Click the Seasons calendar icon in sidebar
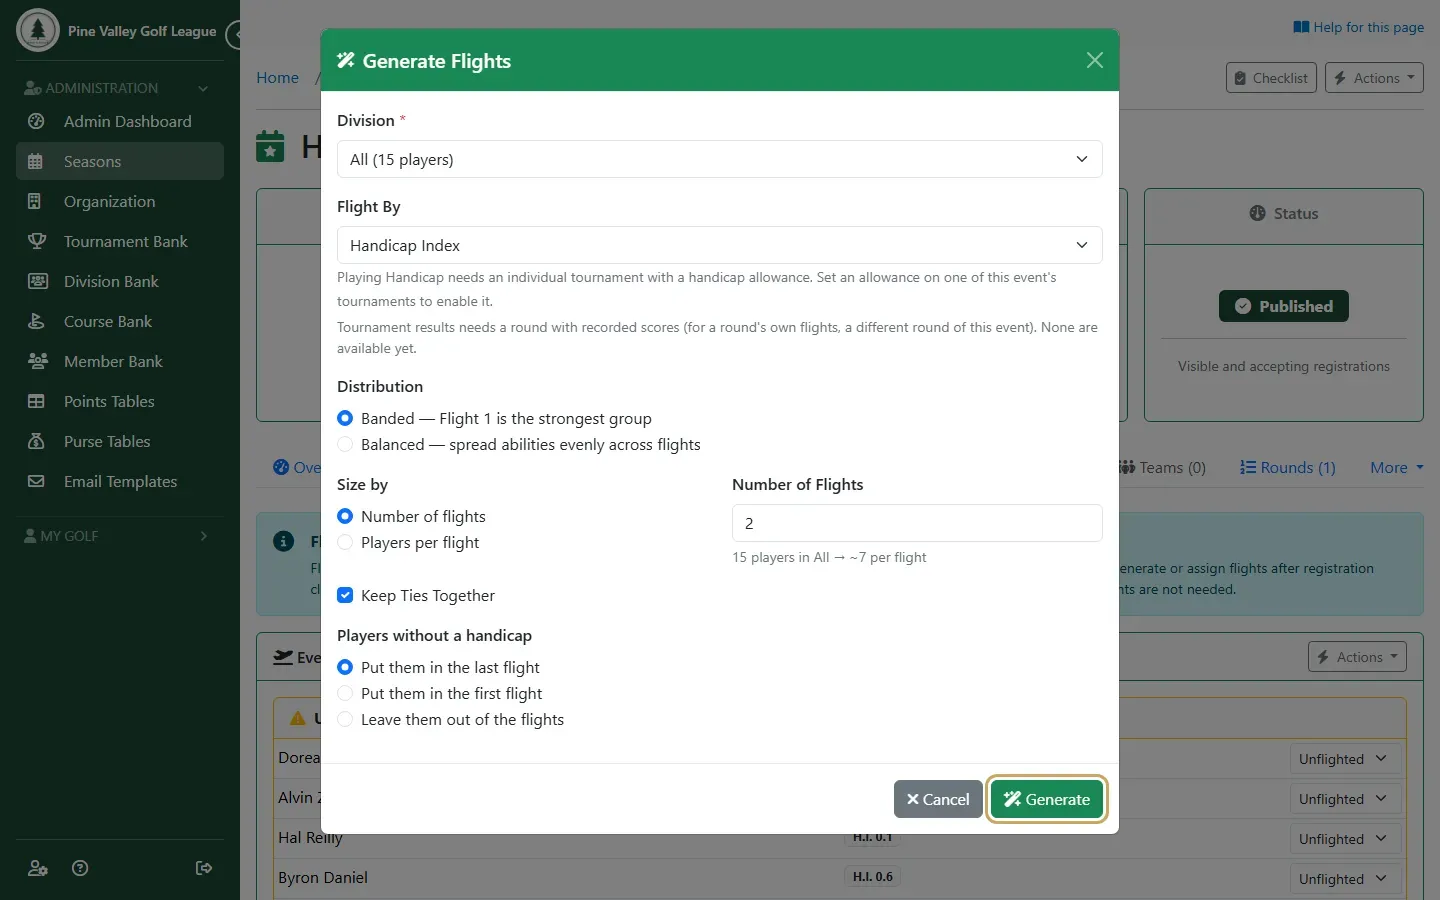 tap(36, 161)
